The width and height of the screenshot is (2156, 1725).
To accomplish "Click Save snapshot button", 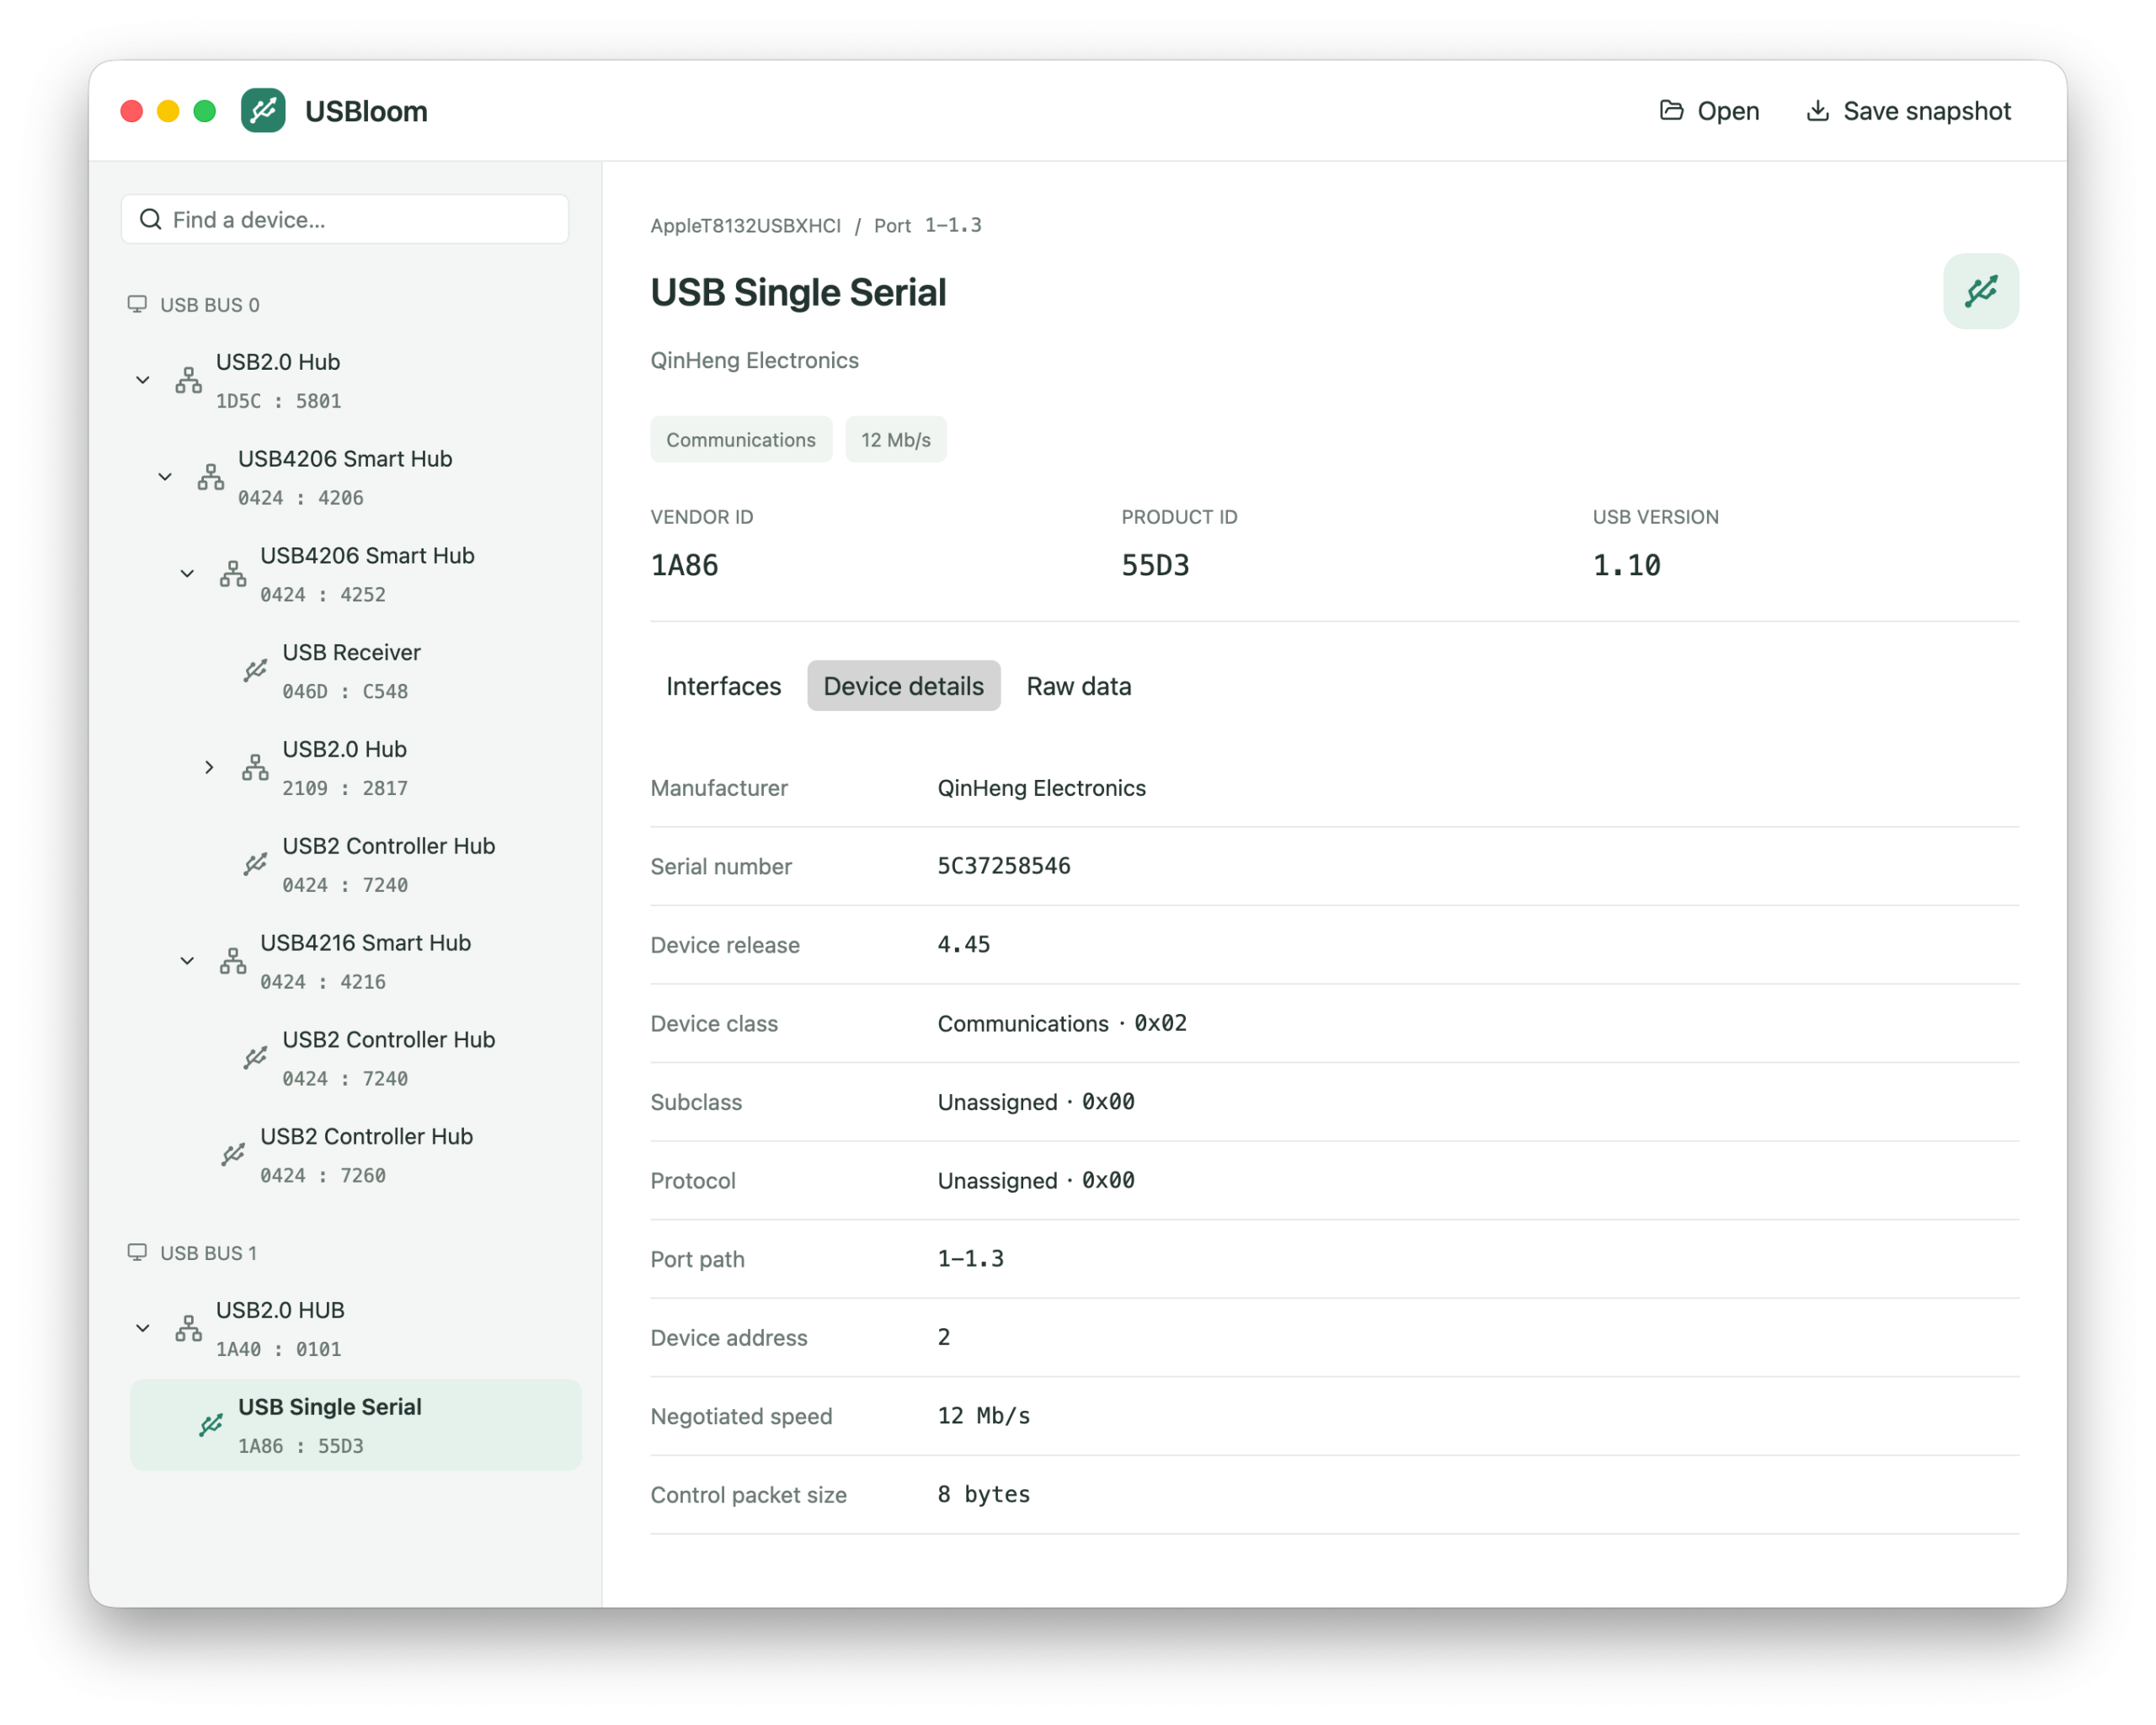I will [1908, 111].
